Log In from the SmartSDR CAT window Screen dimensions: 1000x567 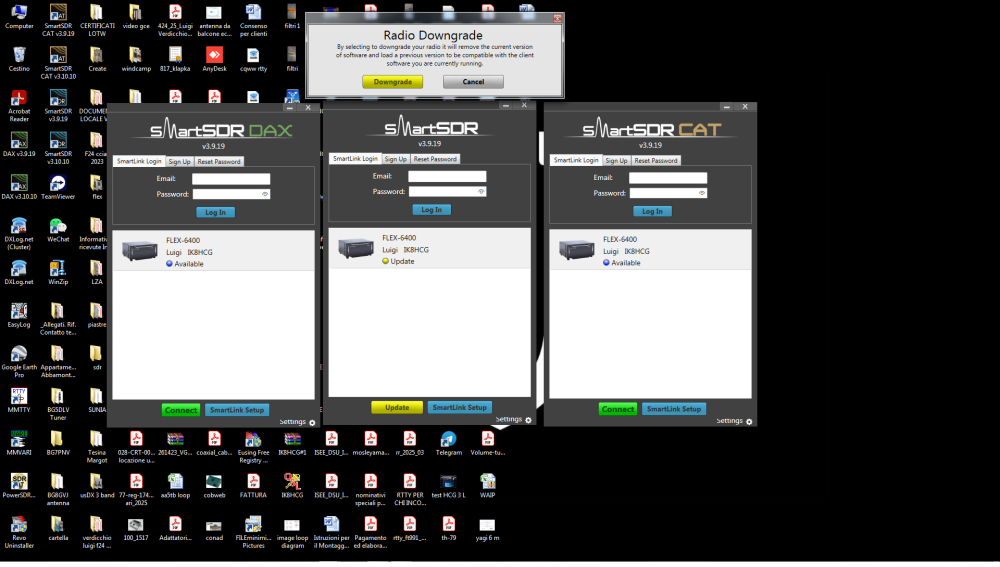[x=652, y=211]
